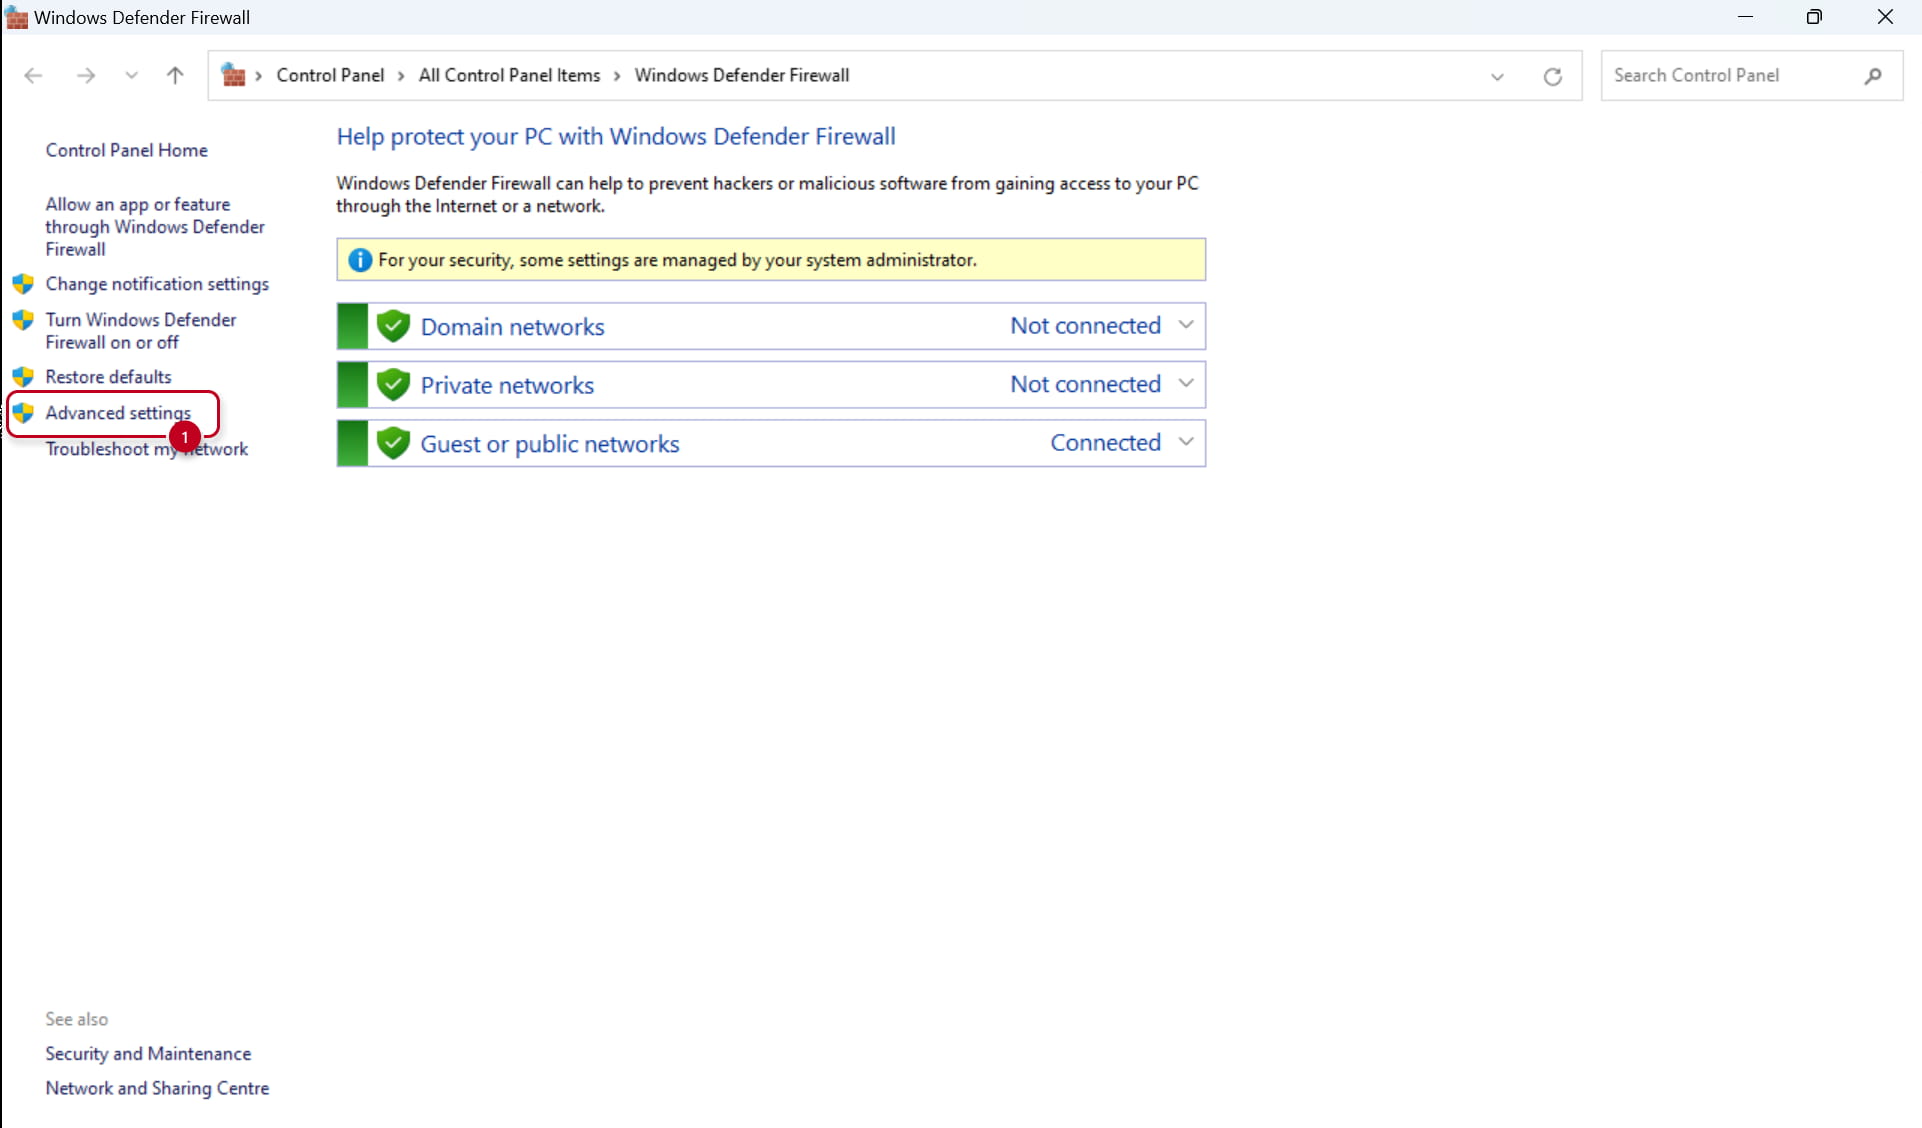Open Security and Maintenance
1922x1128 pixels.
point(148,1054)
